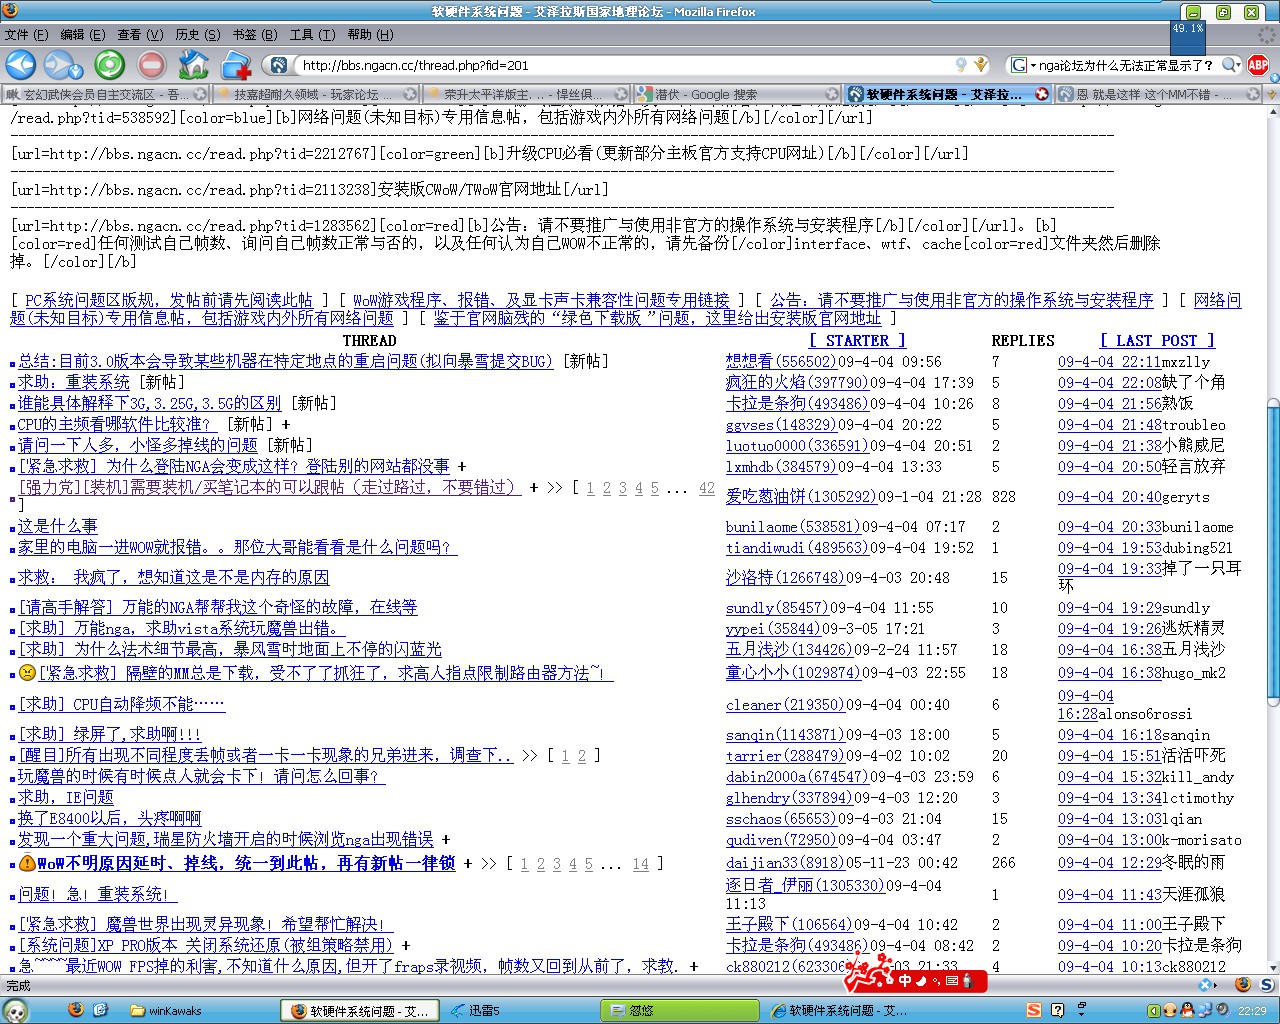Go to the Home page icon
The image size is (1280, 1024).
tap(193, 65)
